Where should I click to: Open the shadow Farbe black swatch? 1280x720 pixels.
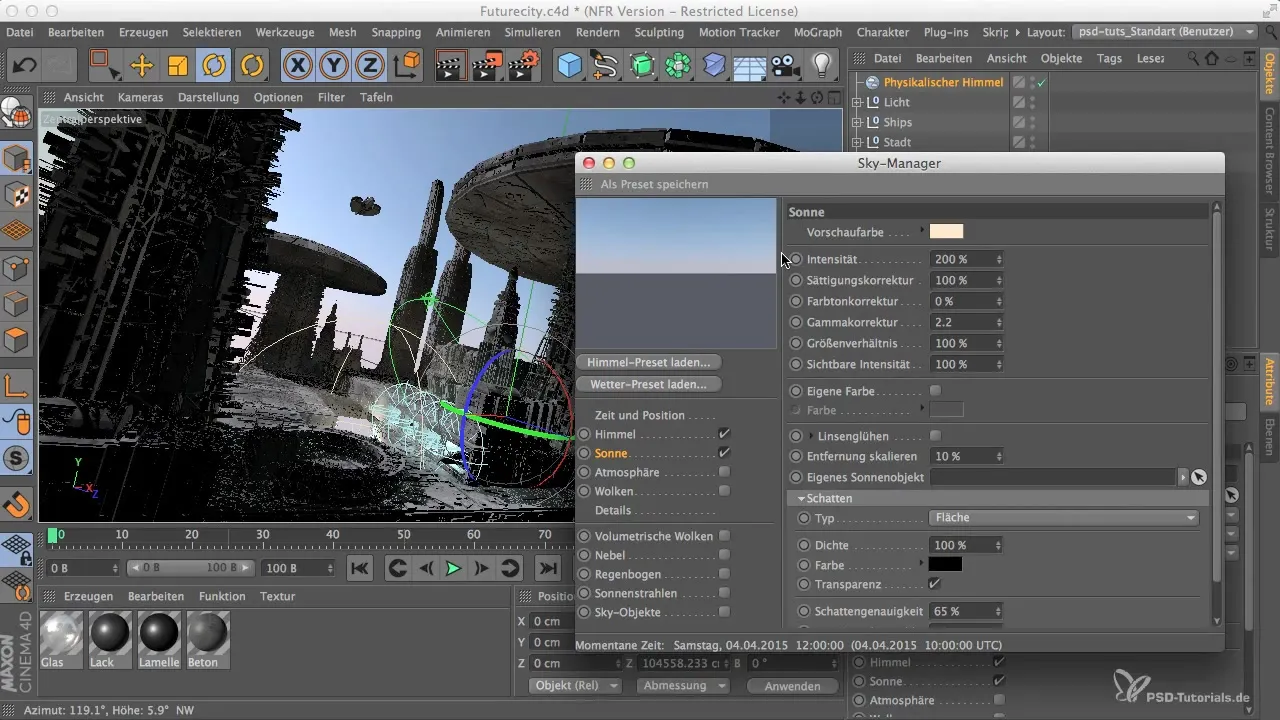[x=946, y=564]
